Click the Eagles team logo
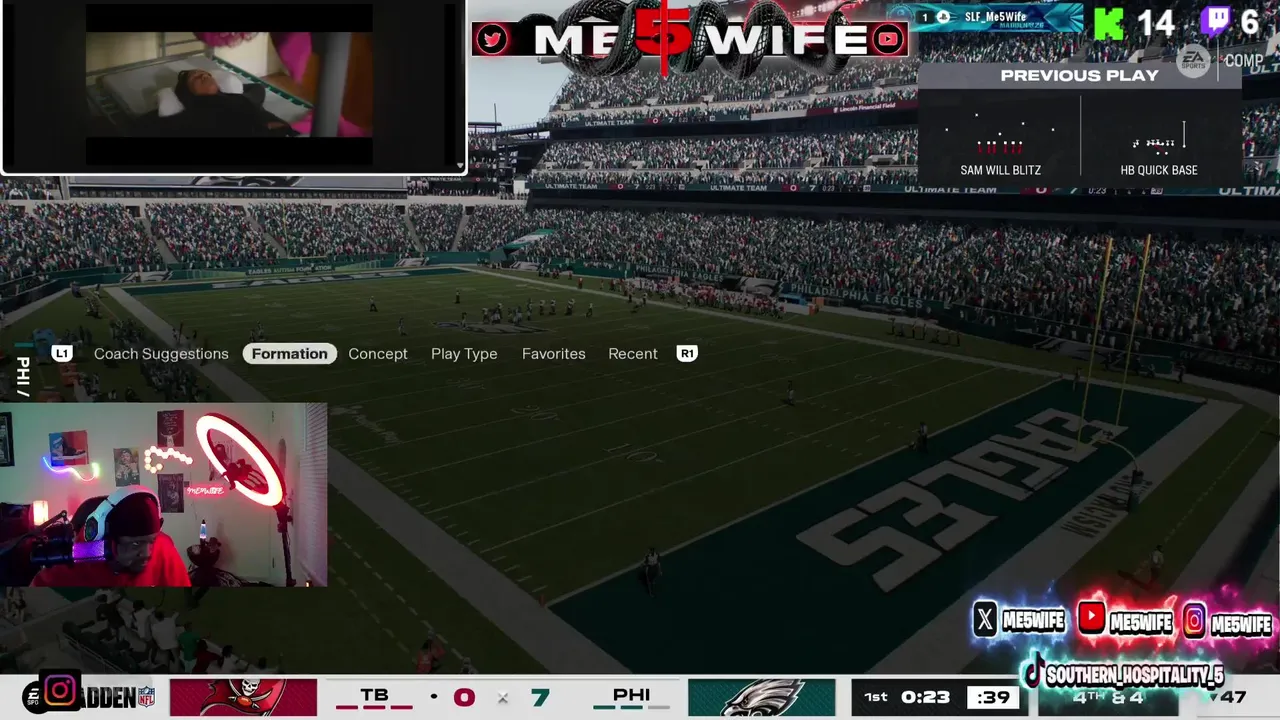This screenshot has height=720, width=1280. pos(762,697)
